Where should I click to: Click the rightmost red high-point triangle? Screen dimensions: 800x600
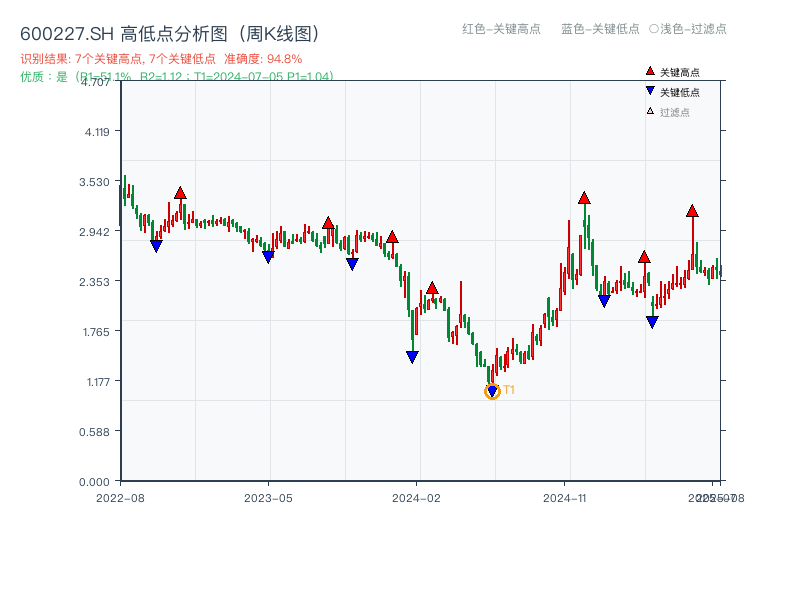tap(692, 211)
